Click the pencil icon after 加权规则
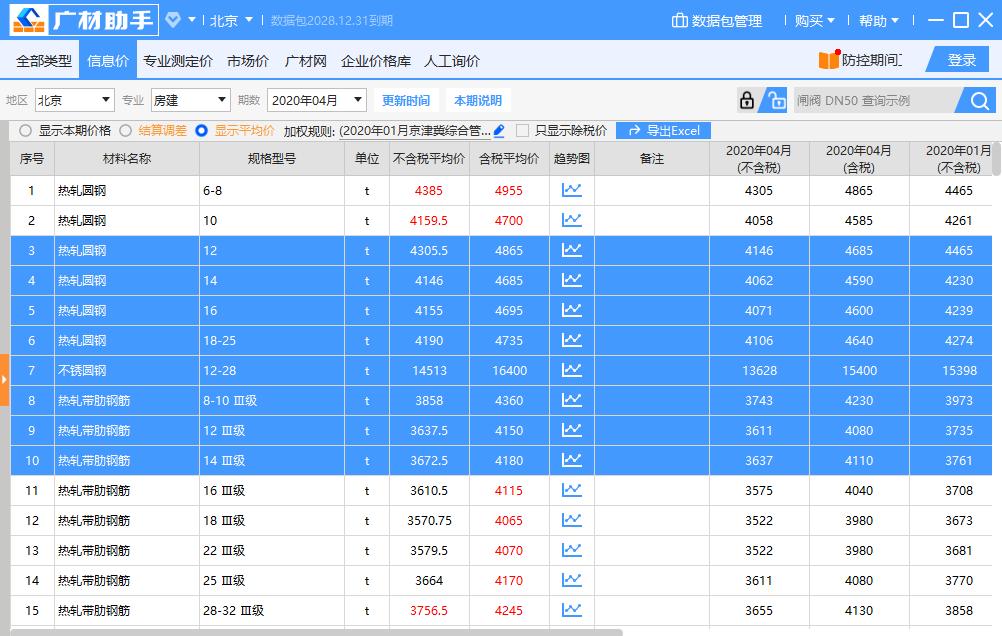This screenshot has height=636, width=1002. (x=499, y=130)
